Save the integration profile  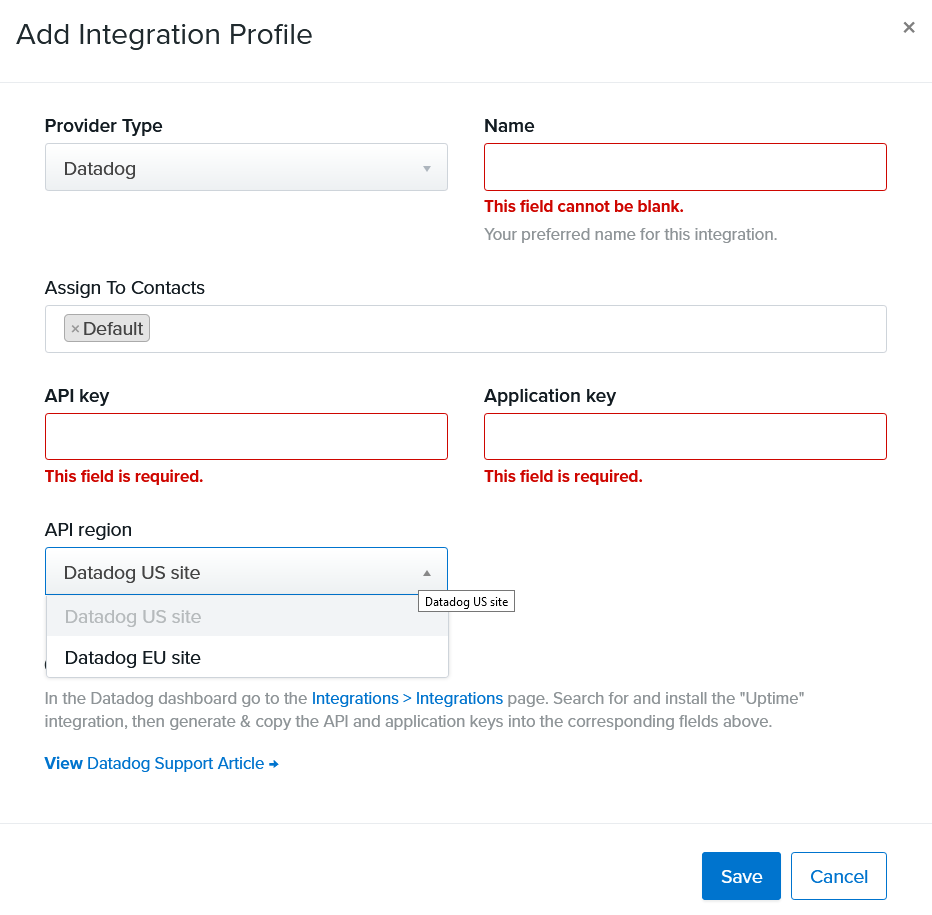[741, 875]
